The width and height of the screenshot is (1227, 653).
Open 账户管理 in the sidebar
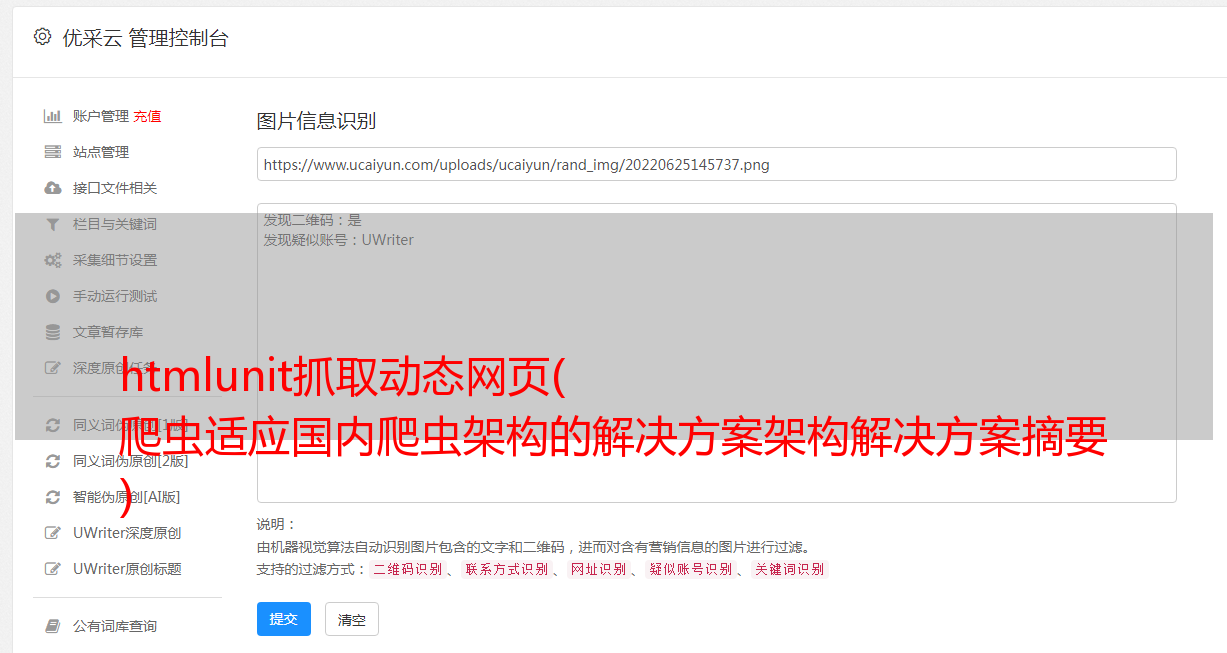(x=101, y=116)
